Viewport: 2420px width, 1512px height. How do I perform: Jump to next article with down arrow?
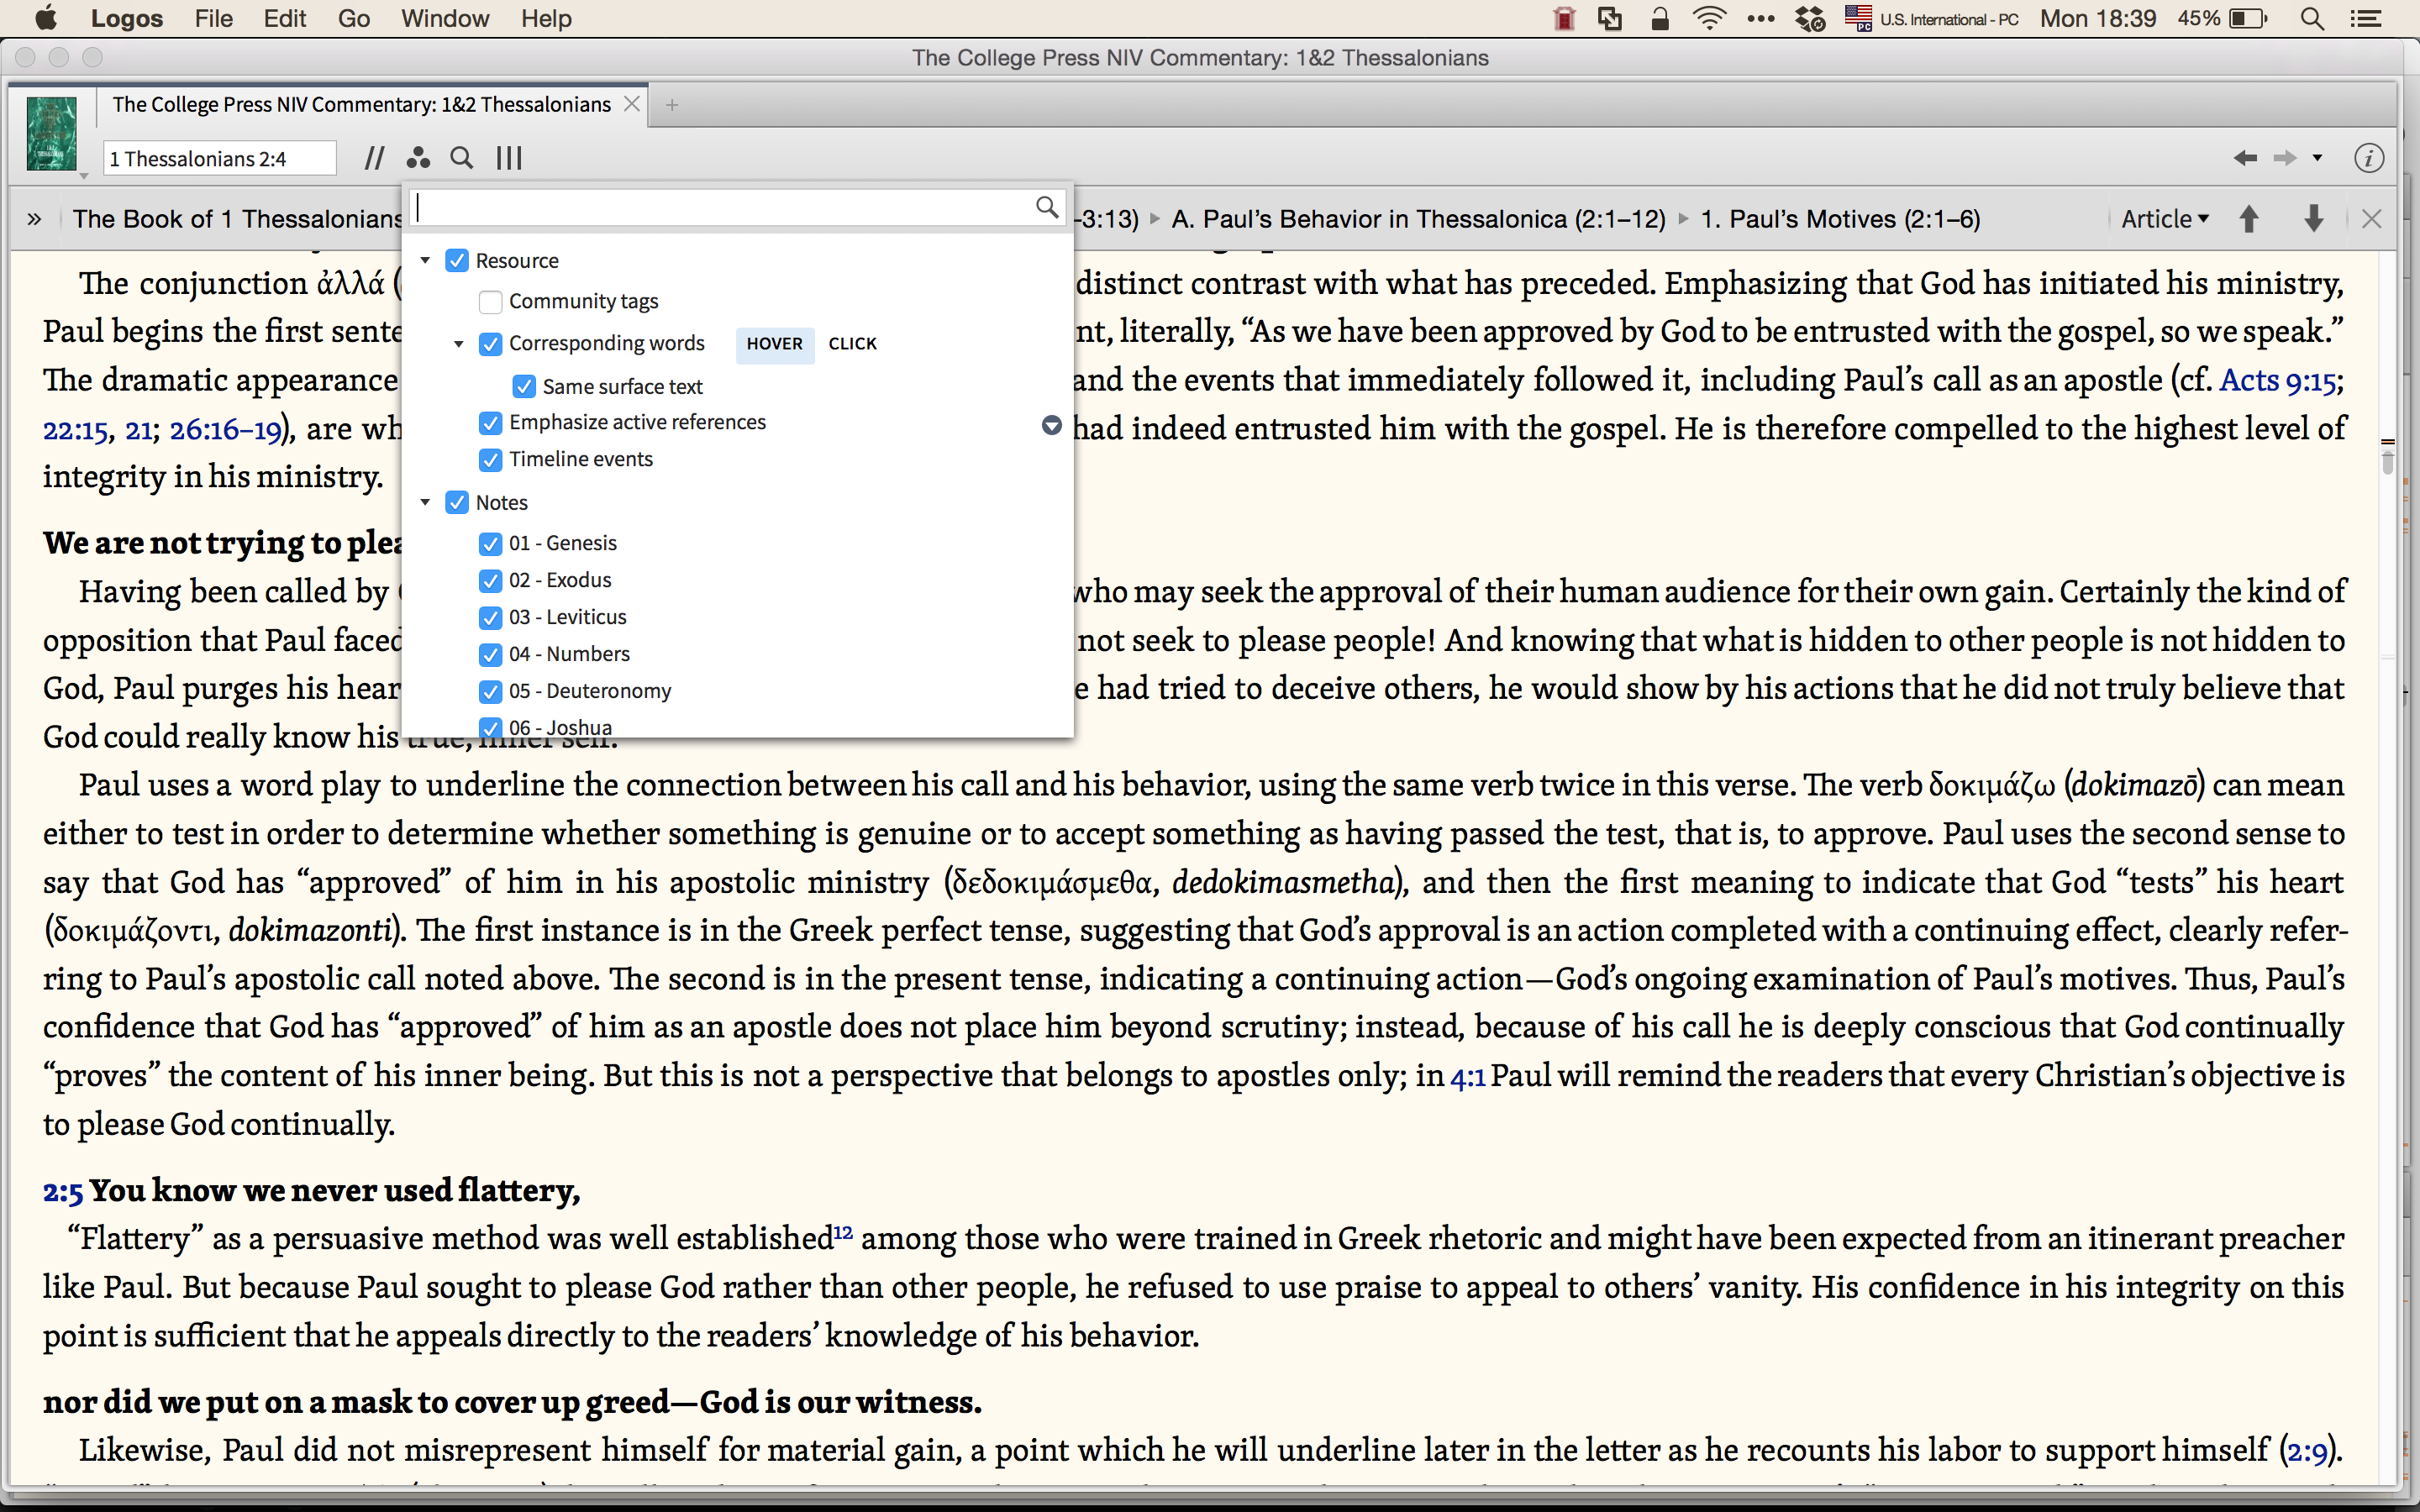[2312, 219]
